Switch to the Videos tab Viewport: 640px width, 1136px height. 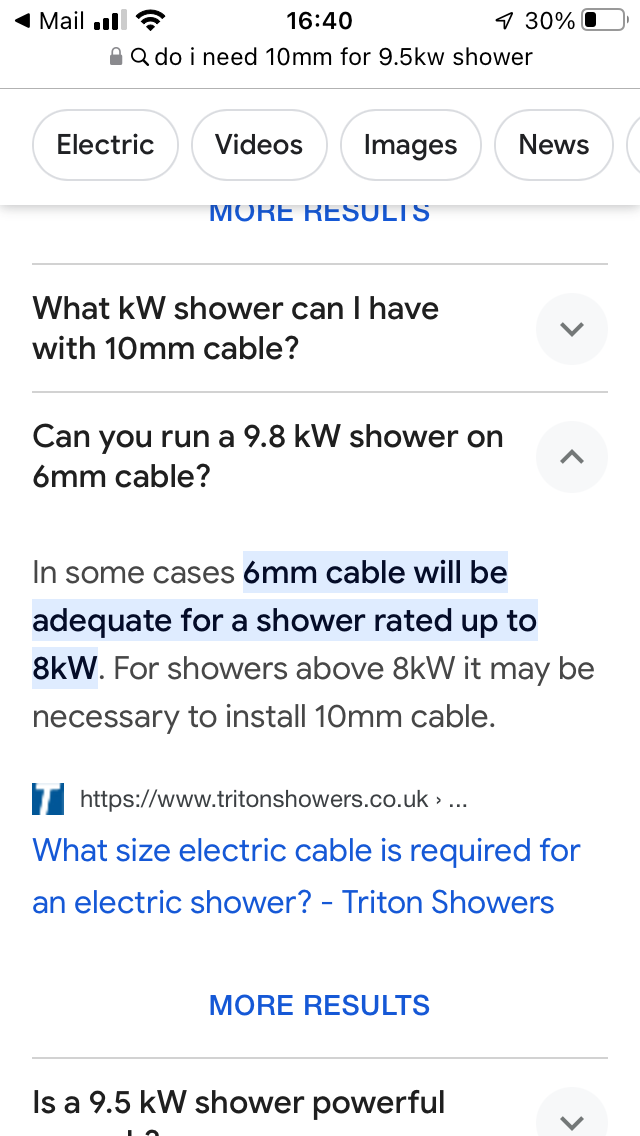[x=259, y=145]
